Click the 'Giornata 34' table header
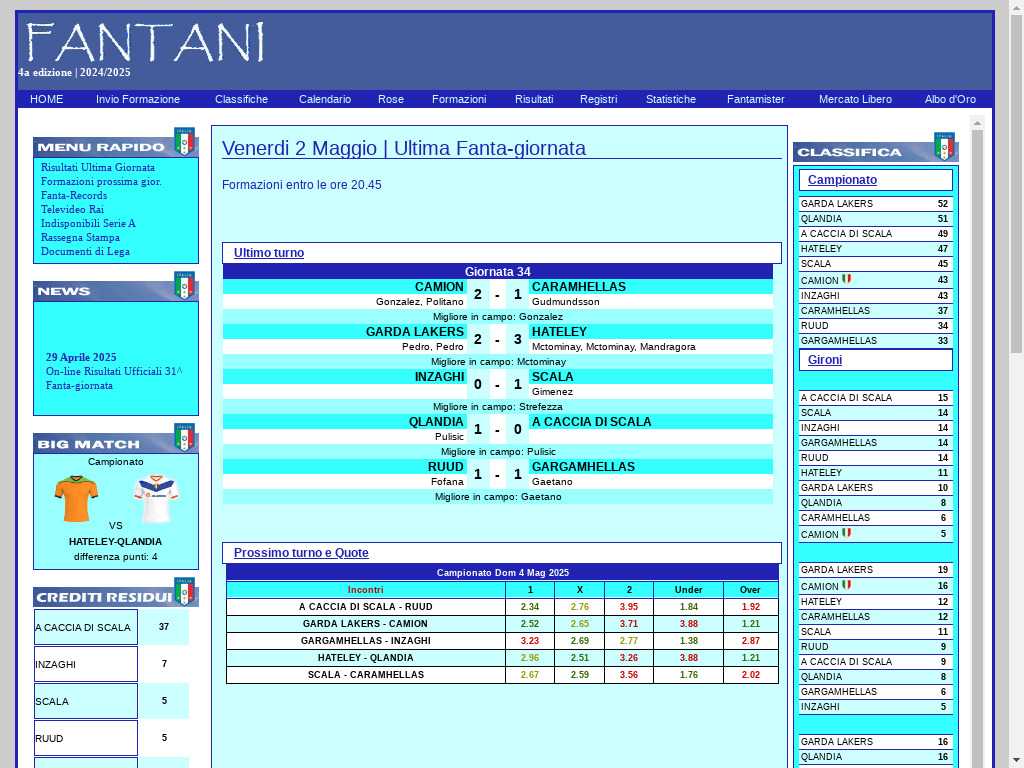The height and width of the screenshot is (768, 1024). (498, 272)
